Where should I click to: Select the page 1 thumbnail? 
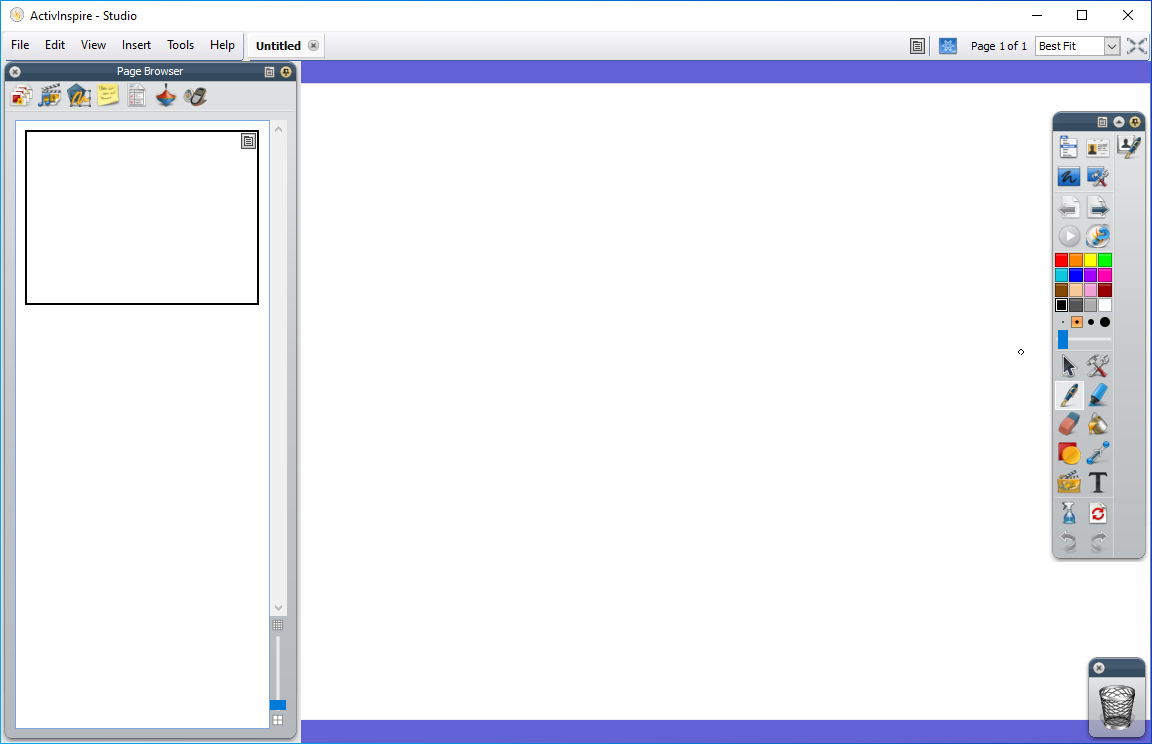coord(142,217)
